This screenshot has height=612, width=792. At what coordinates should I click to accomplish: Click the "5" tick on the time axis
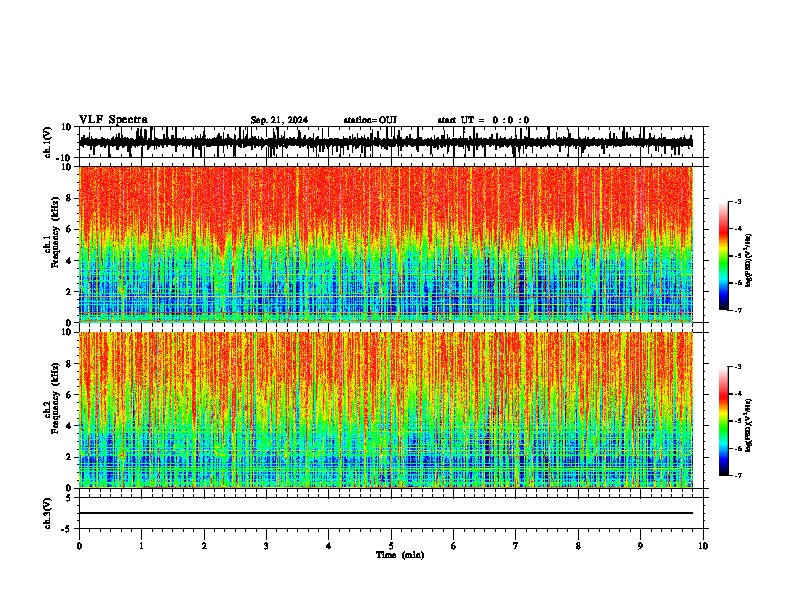(391, 546)
